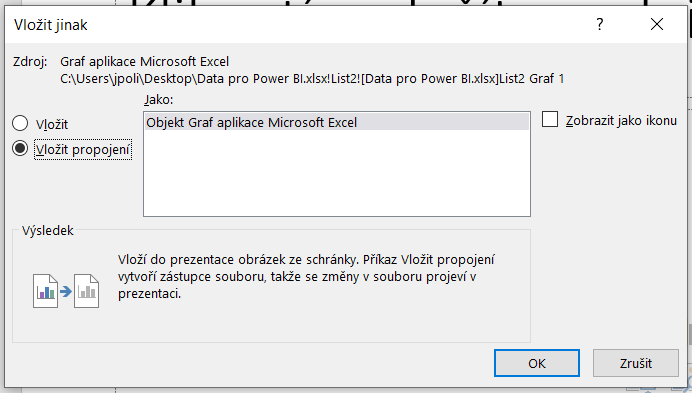The height and width of the screenshot is (393, 692).
Task: Choose the Vložit propojení radio option
Action: tap(20, 148)
